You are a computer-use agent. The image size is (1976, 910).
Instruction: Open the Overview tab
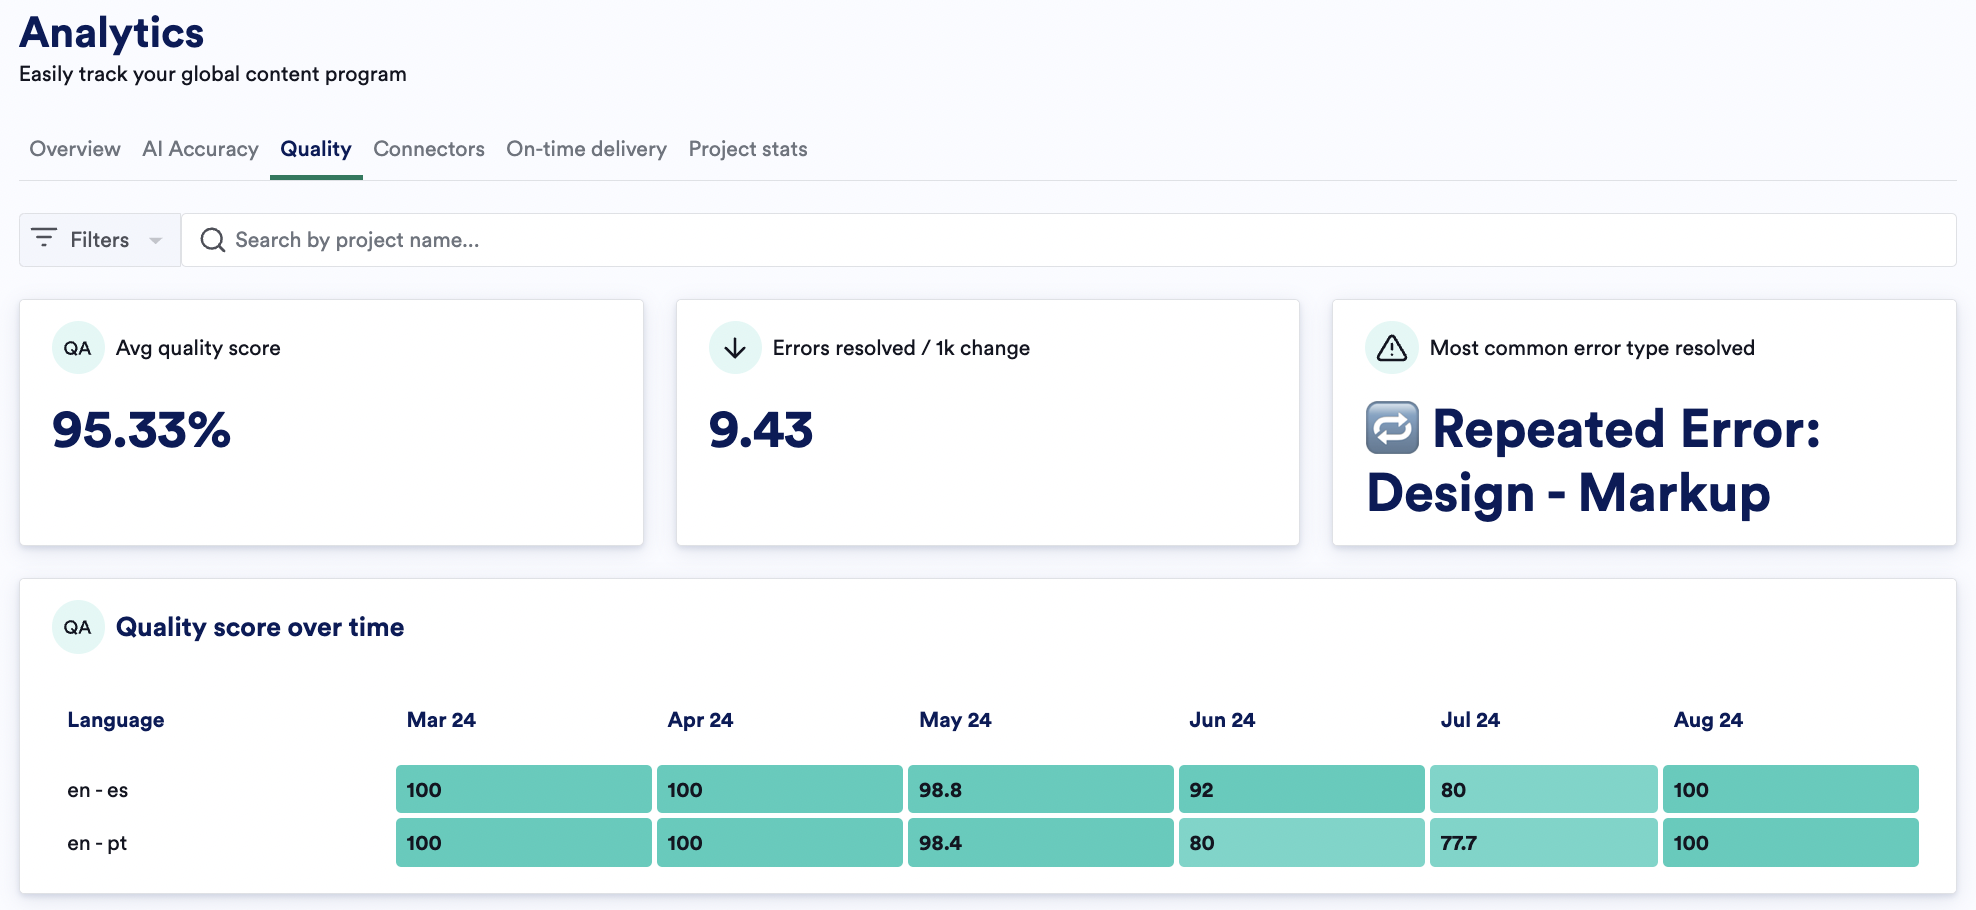[75, 149]
